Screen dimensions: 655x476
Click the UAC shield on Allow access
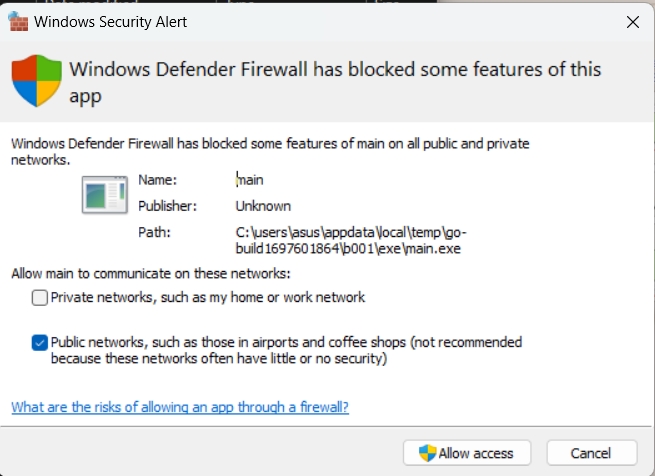pos(427,453)
